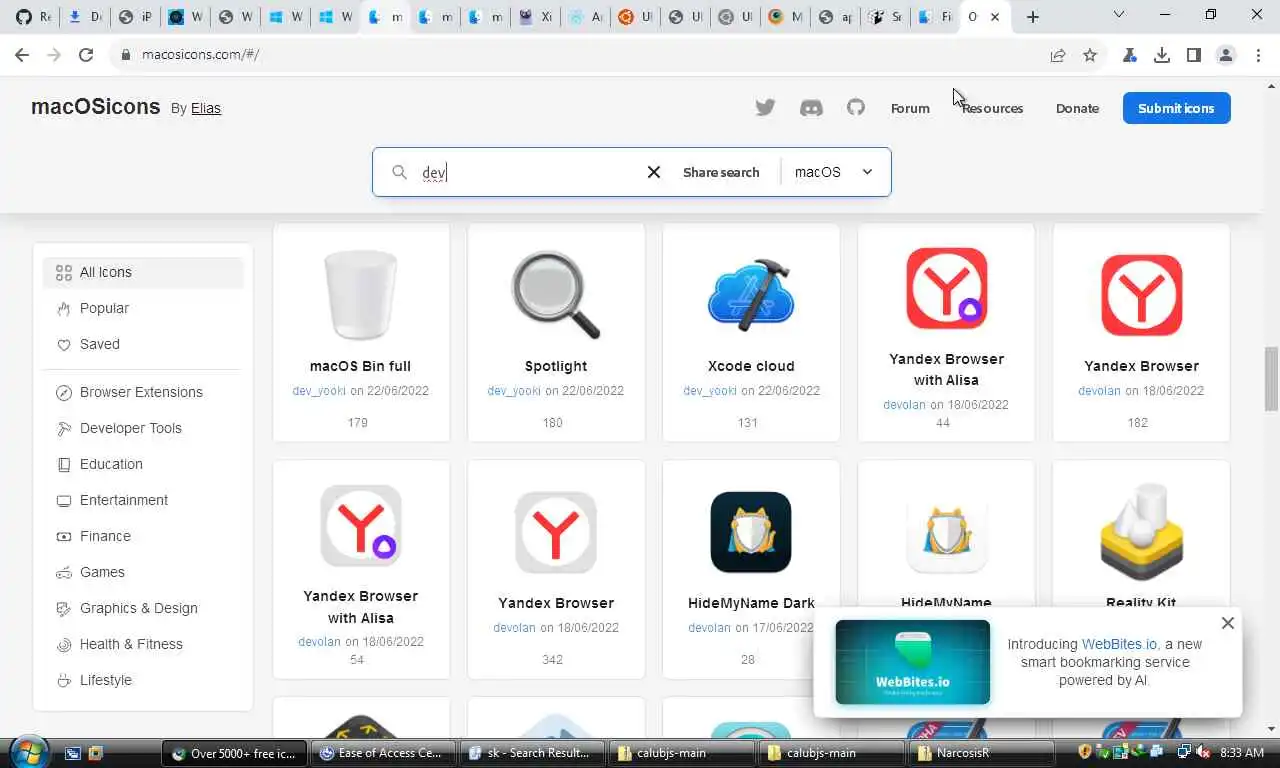Viewport: 1280px width, 768px height.
Task: Expand the tab search chevron
Action: coord(1119,15)
